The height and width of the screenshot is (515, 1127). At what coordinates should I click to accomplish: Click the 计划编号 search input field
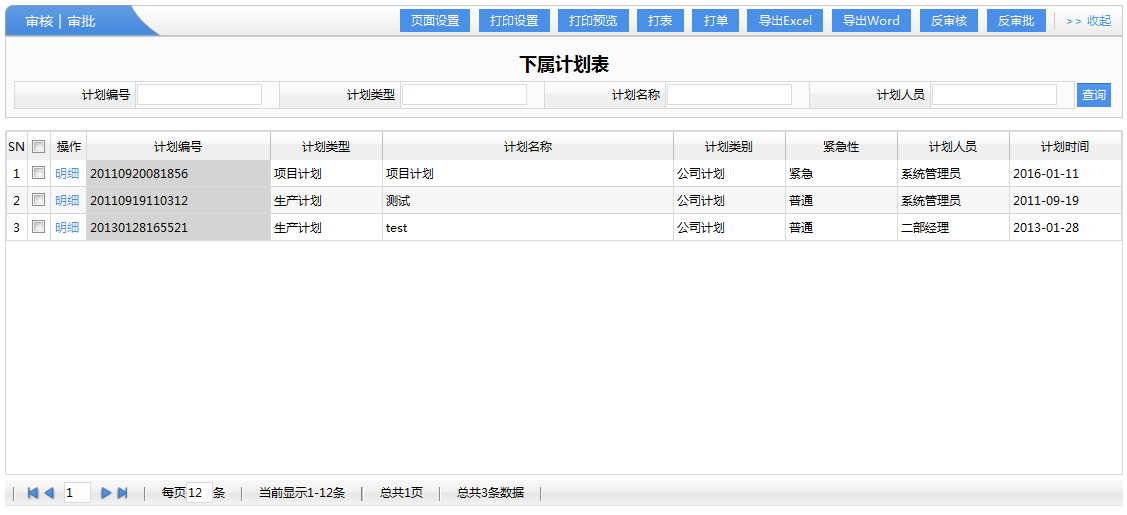199,95
